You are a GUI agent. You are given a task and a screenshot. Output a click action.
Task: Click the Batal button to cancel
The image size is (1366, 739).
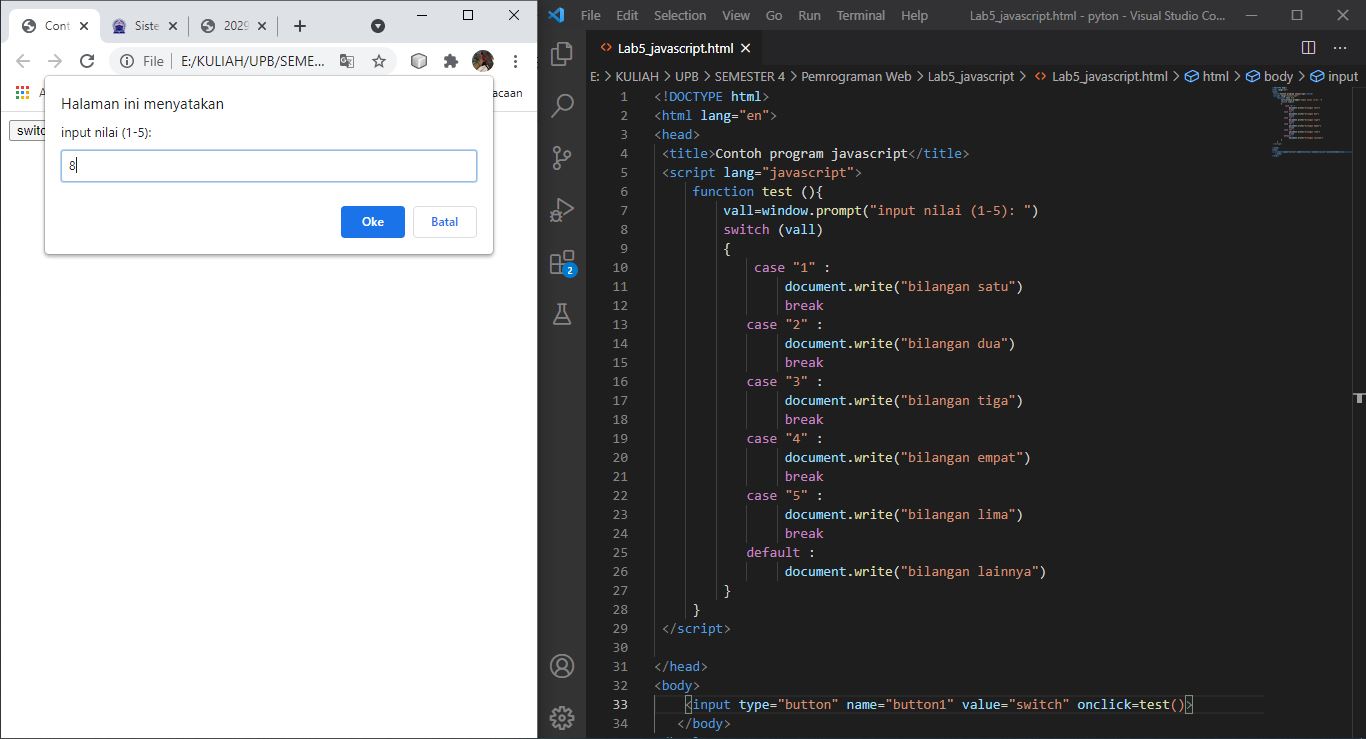[444, 222]
